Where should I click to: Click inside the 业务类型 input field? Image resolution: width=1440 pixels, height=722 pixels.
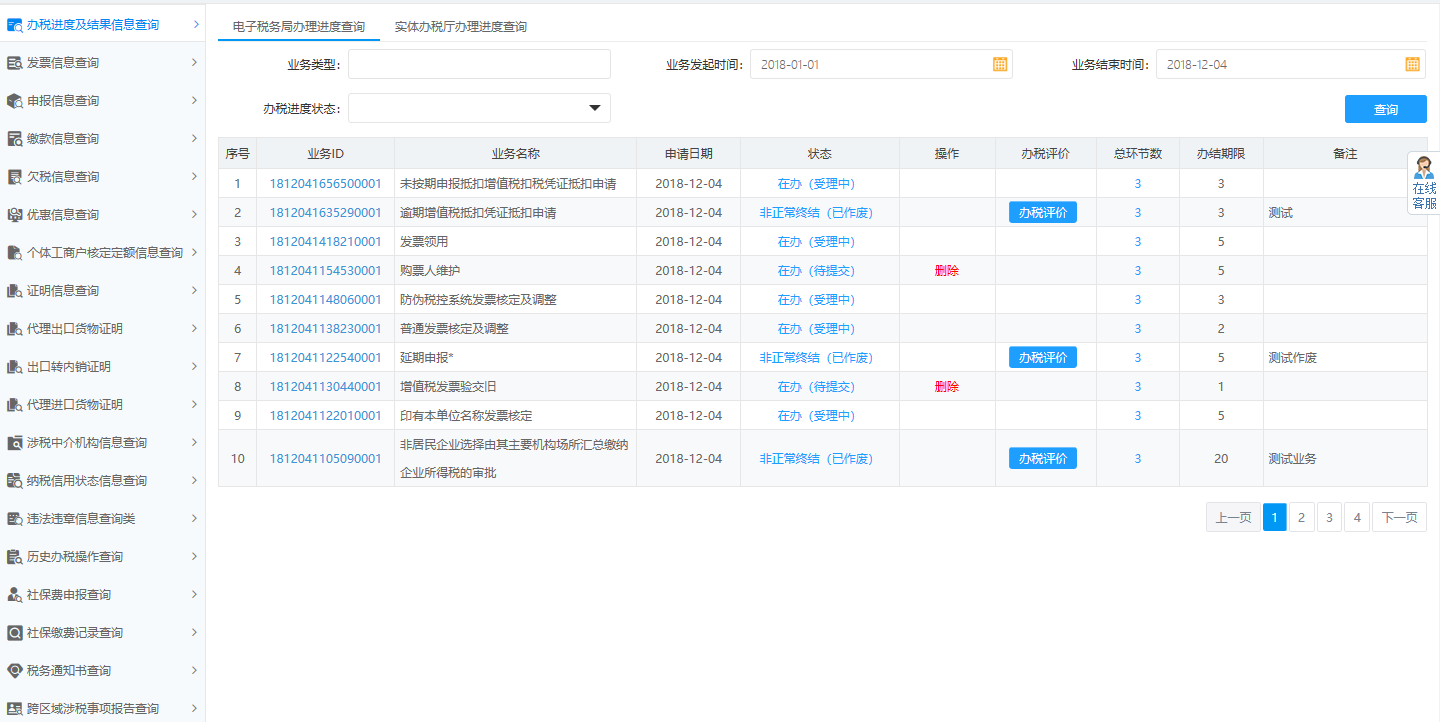pyautogui.click(x=479, y=63)
